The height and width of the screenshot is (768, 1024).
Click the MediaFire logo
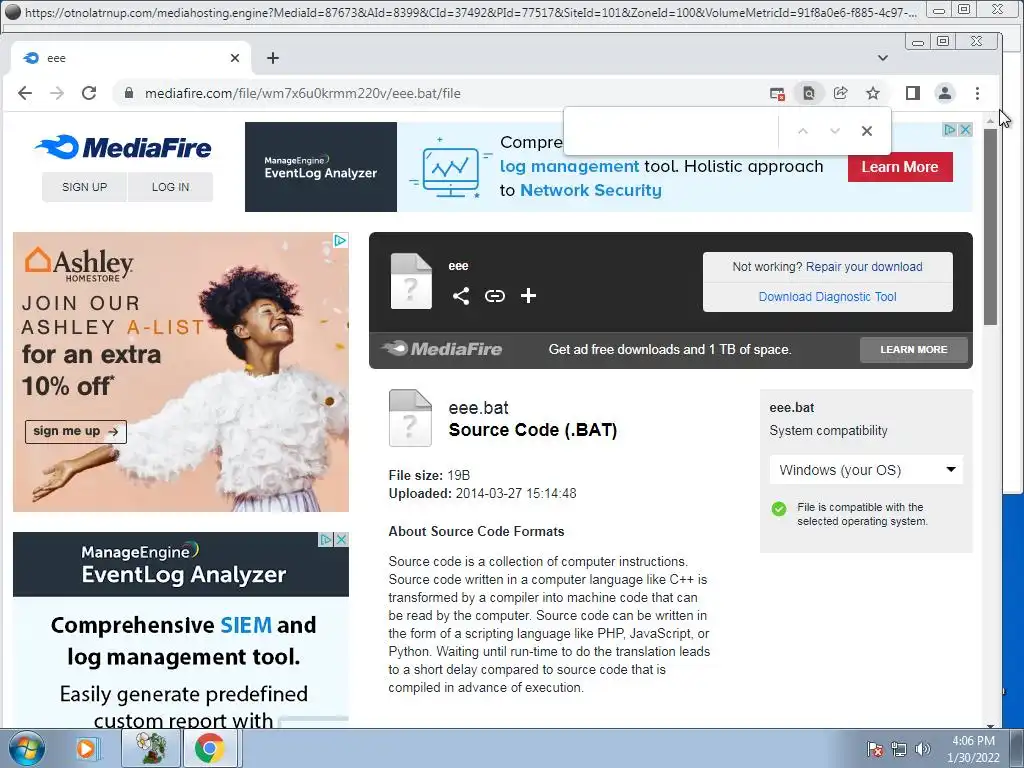click(x=124, y=148)
